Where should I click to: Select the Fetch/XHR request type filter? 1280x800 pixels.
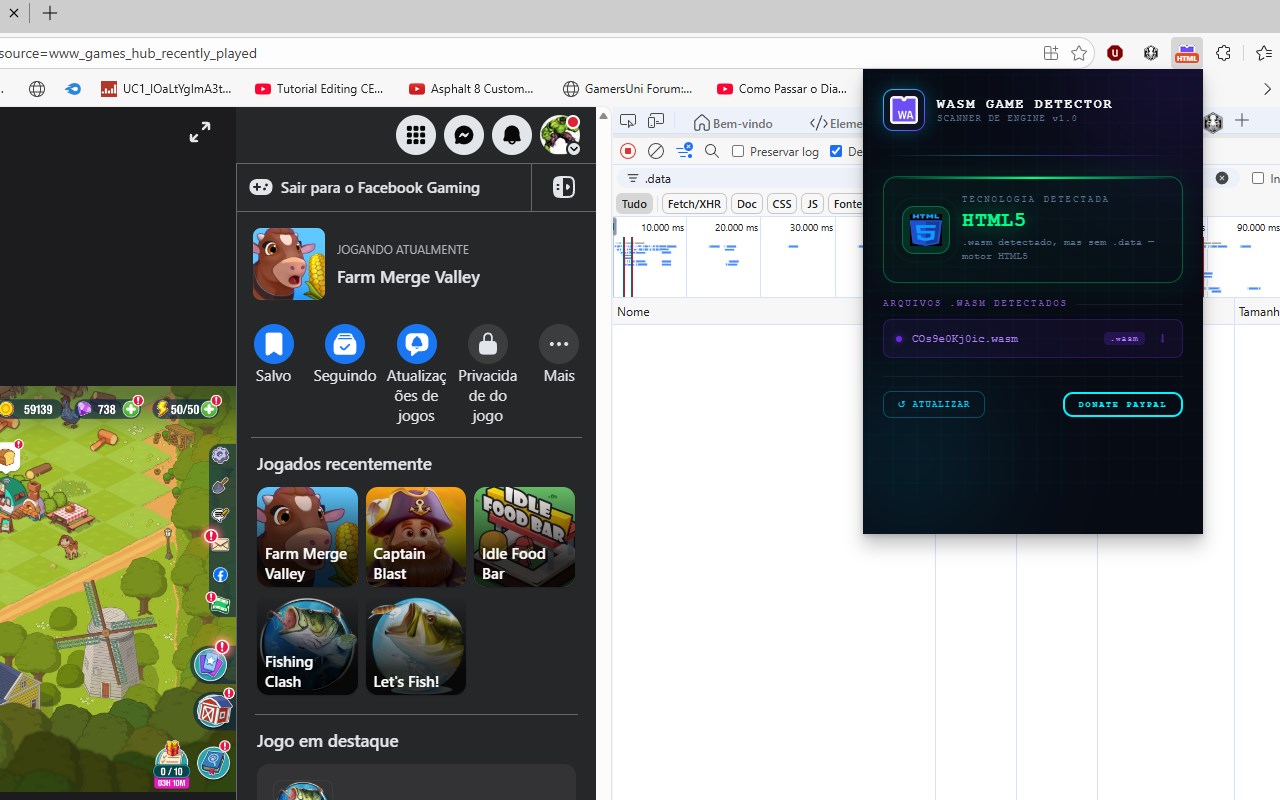(694, 204)
